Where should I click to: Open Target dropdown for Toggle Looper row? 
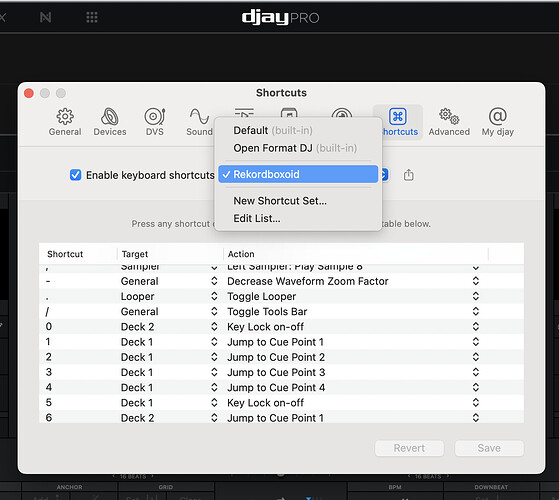click(214, 296)
